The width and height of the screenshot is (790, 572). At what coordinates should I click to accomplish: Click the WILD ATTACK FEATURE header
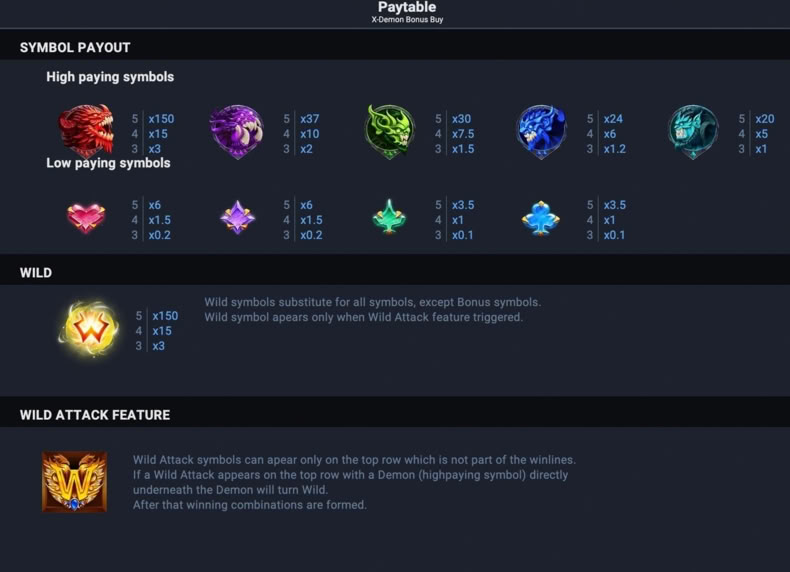point(95,415)
